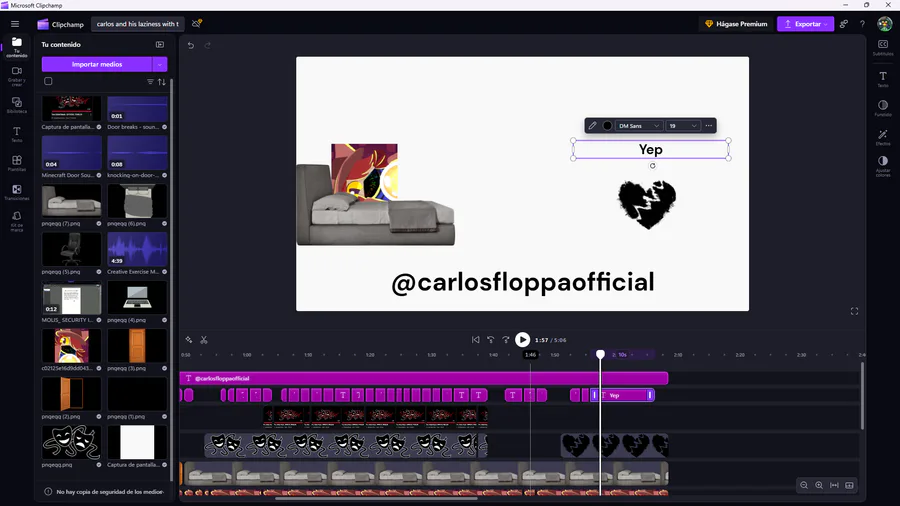Open Tu contenido sidebar tab
This screenshot has width=900, height=506.
point(17,46)
